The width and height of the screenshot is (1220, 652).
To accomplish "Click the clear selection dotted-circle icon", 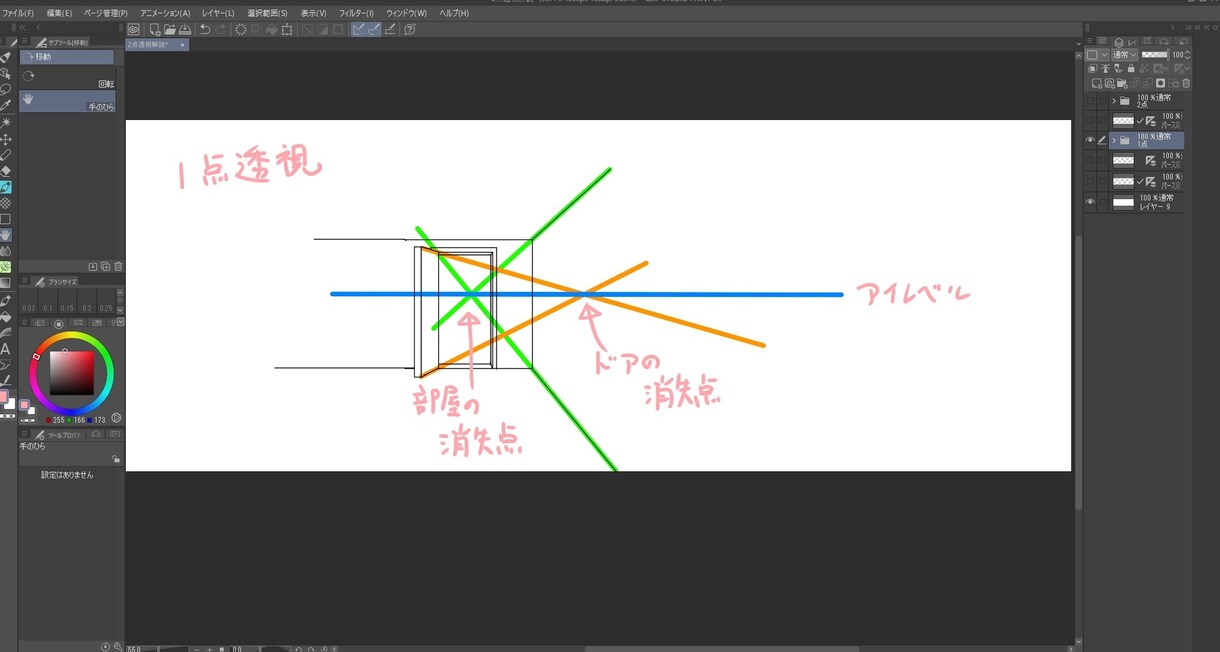I will tap(241, 30).
